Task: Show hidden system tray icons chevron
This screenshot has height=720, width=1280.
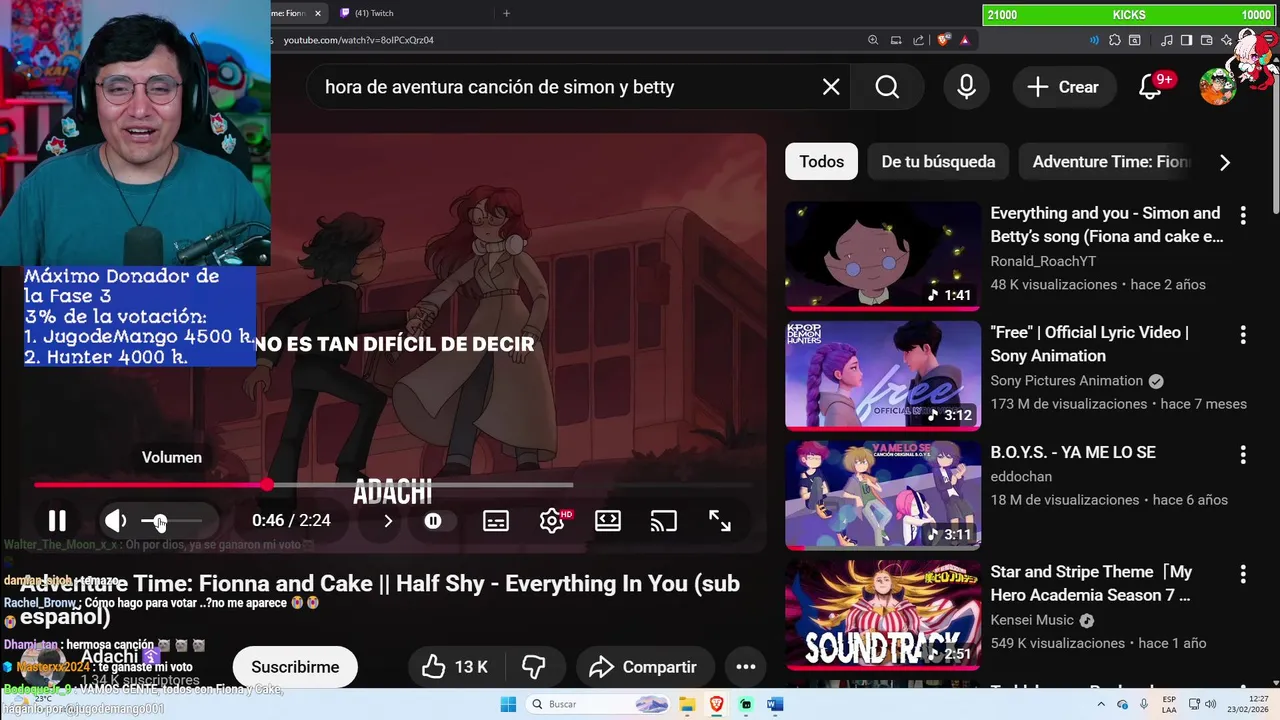Action: 1100,704
